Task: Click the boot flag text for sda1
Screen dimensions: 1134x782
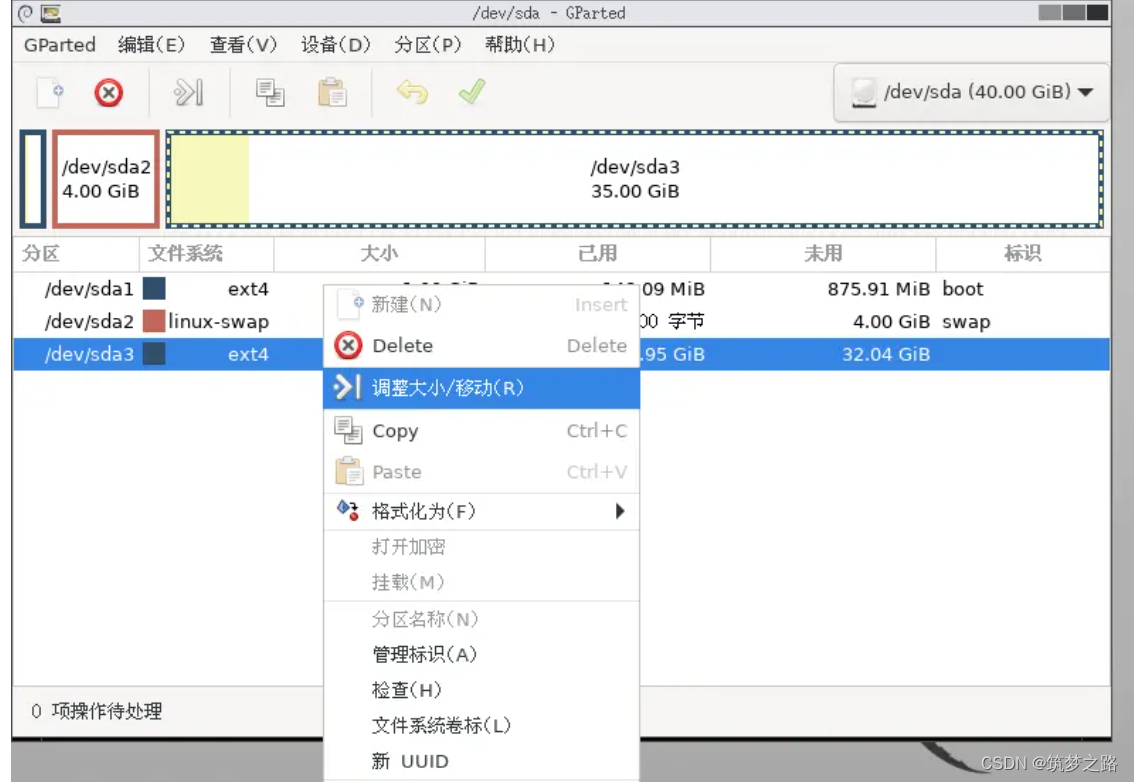Action: click(963, 289)
